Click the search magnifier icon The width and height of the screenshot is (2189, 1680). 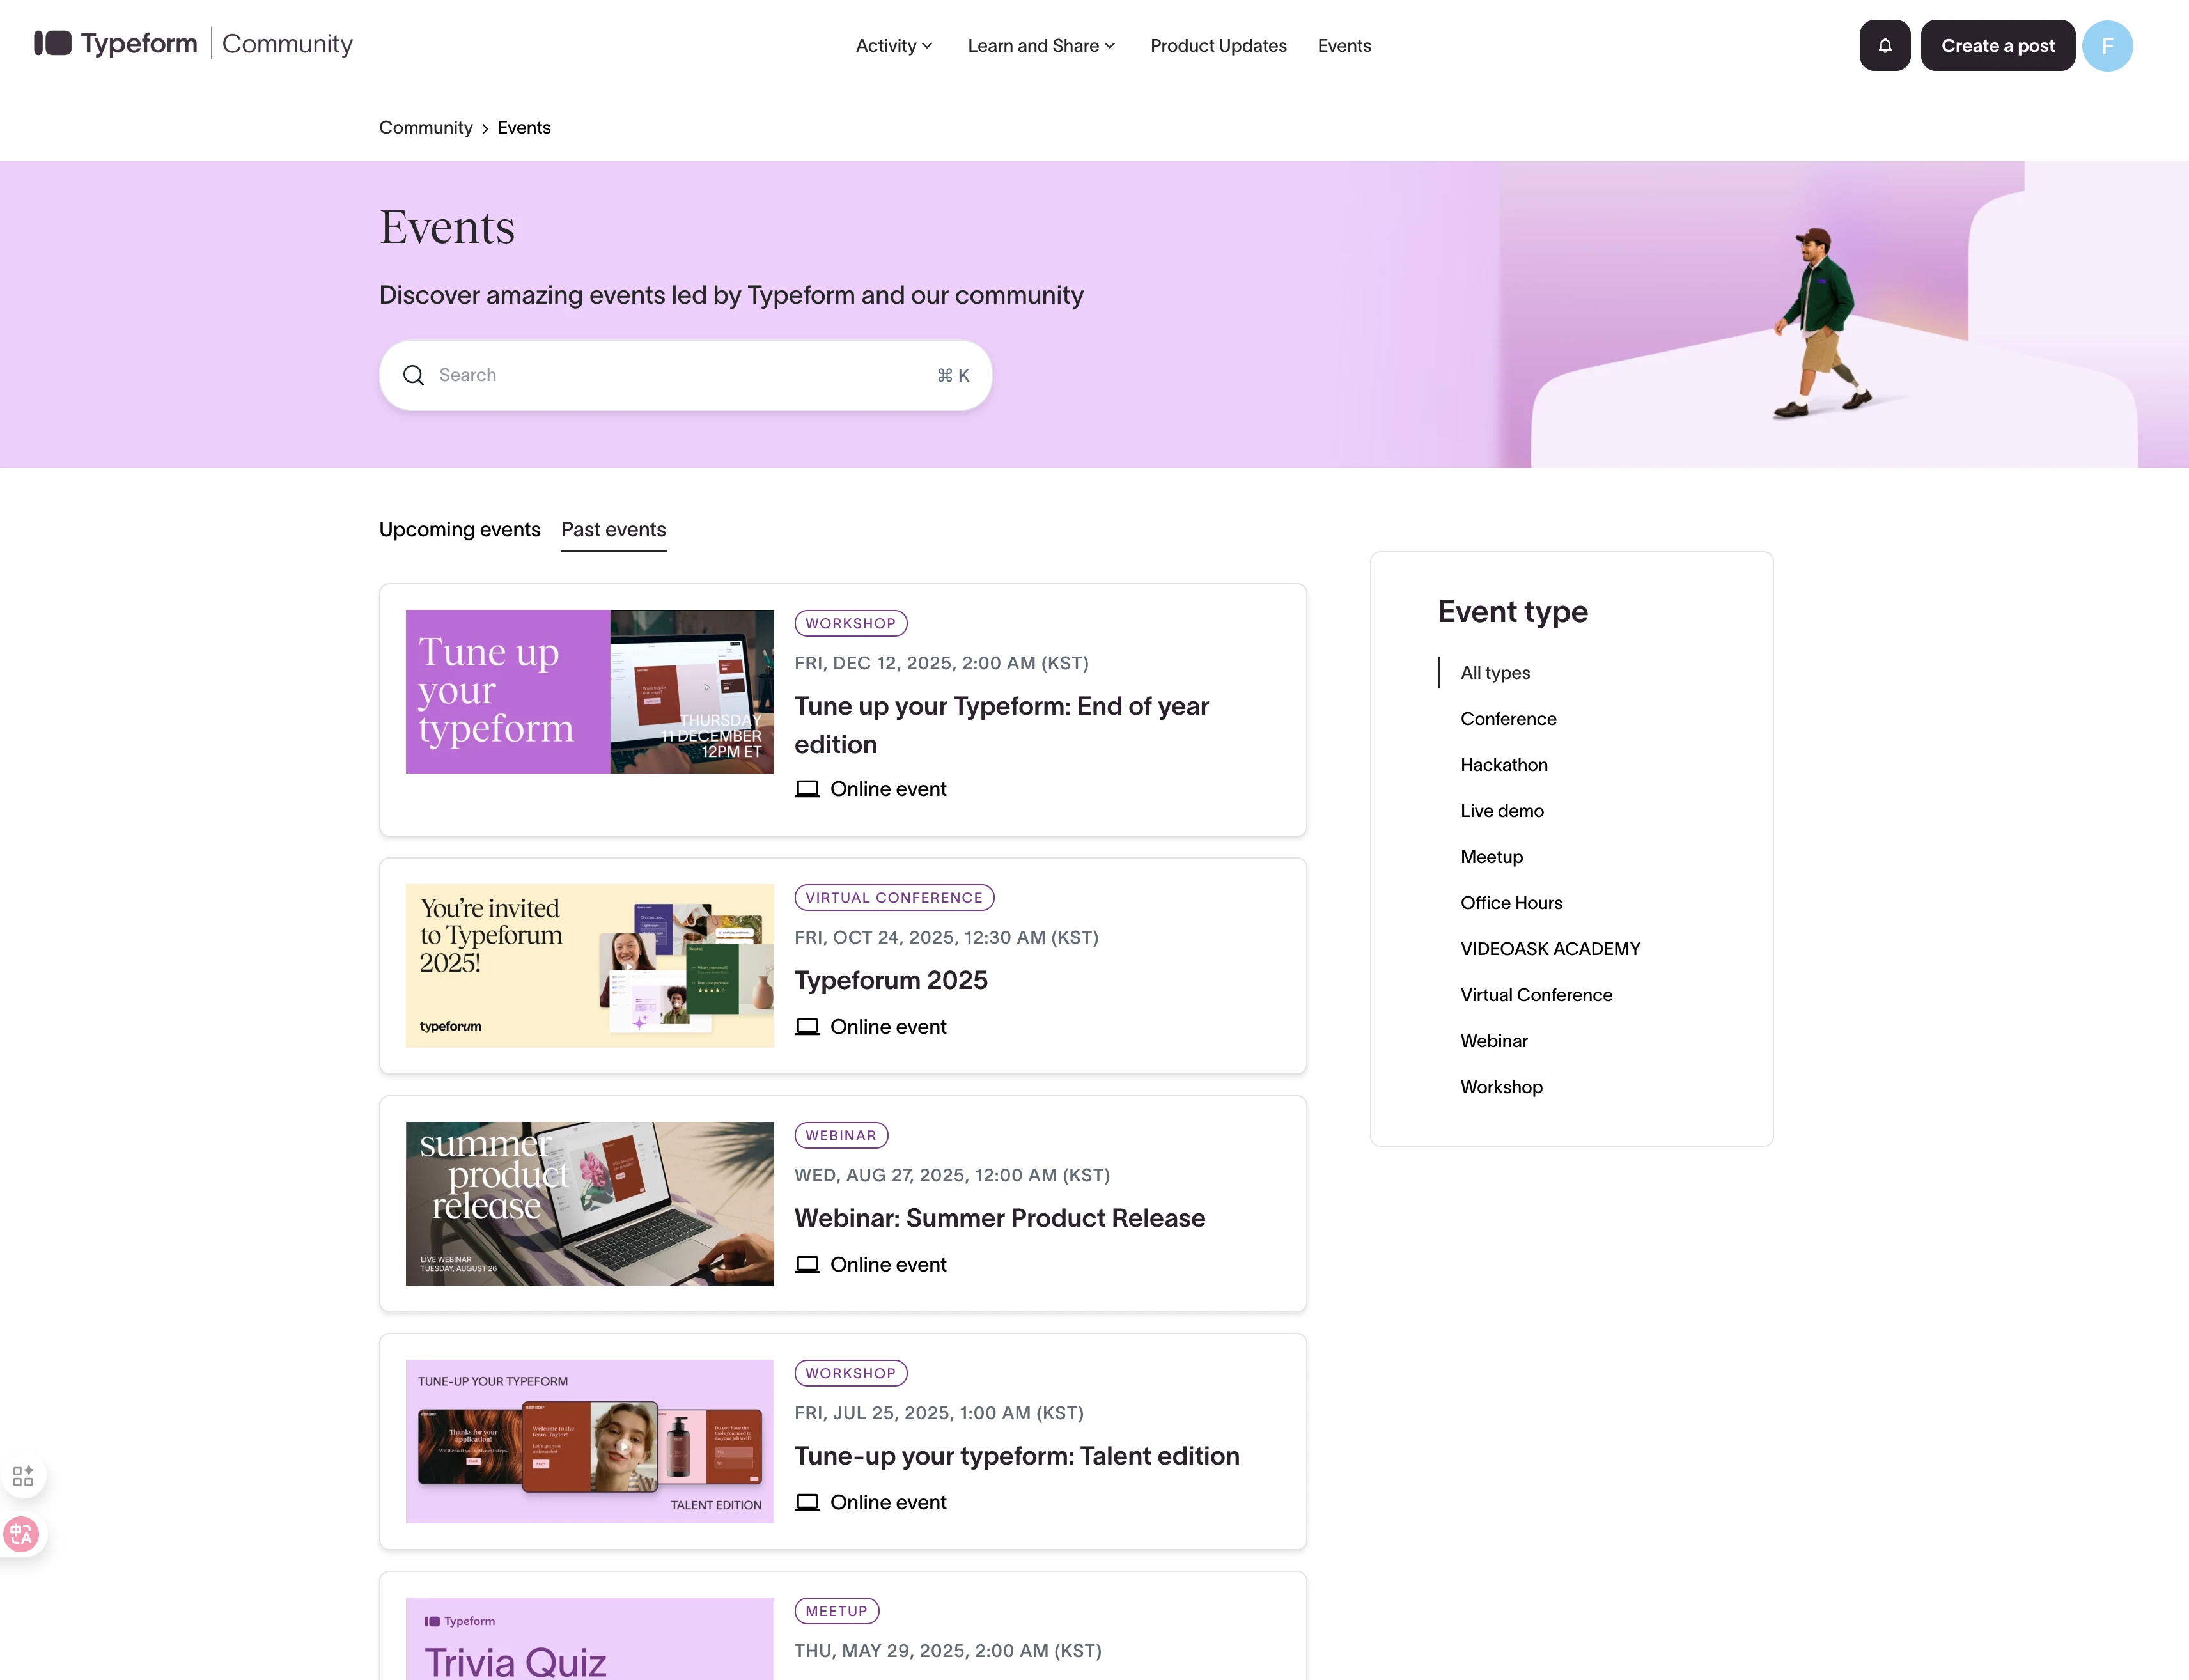(x=413, y=375)
